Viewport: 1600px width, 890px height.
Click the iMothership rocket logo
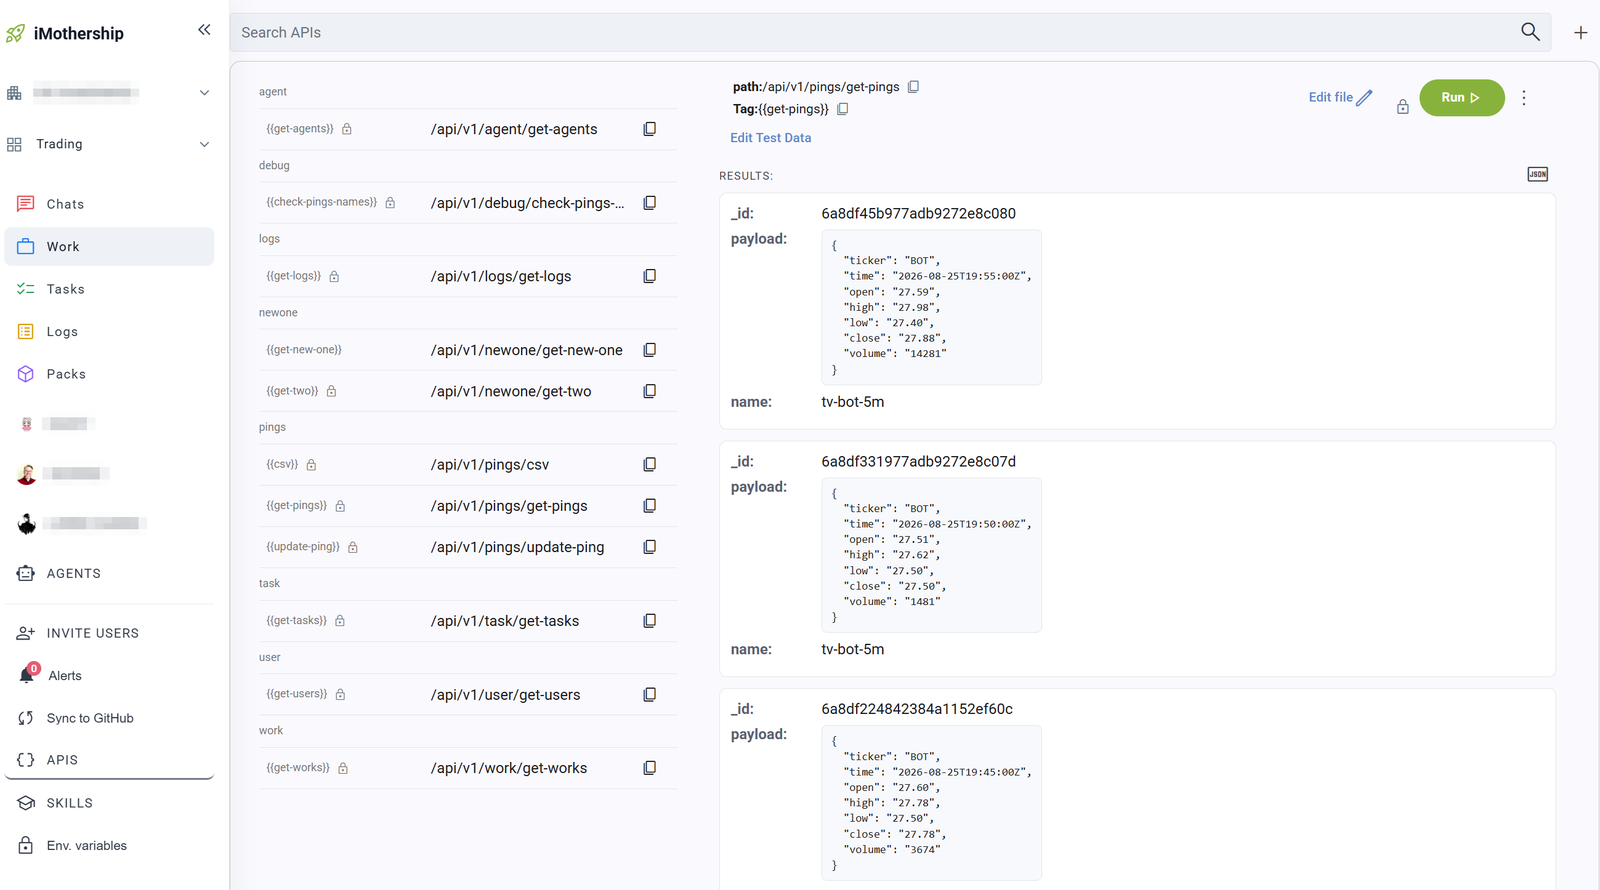click(x=15, y=33)
